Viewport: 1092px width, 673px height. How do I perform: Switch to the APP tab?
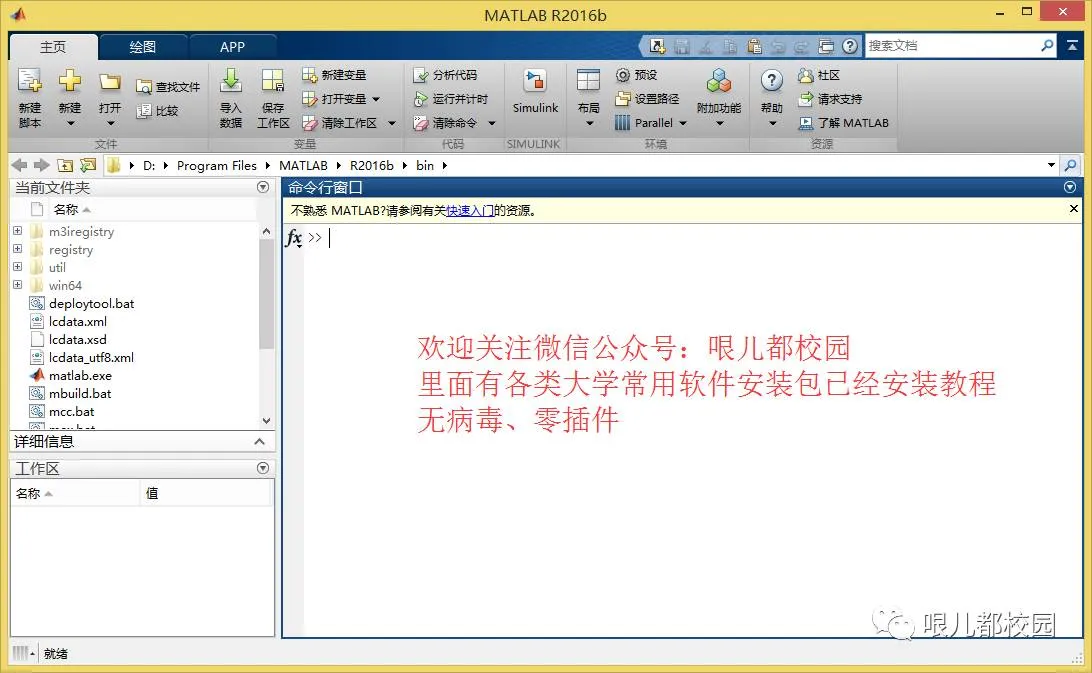pyautogui.click(x=233, y=47)
